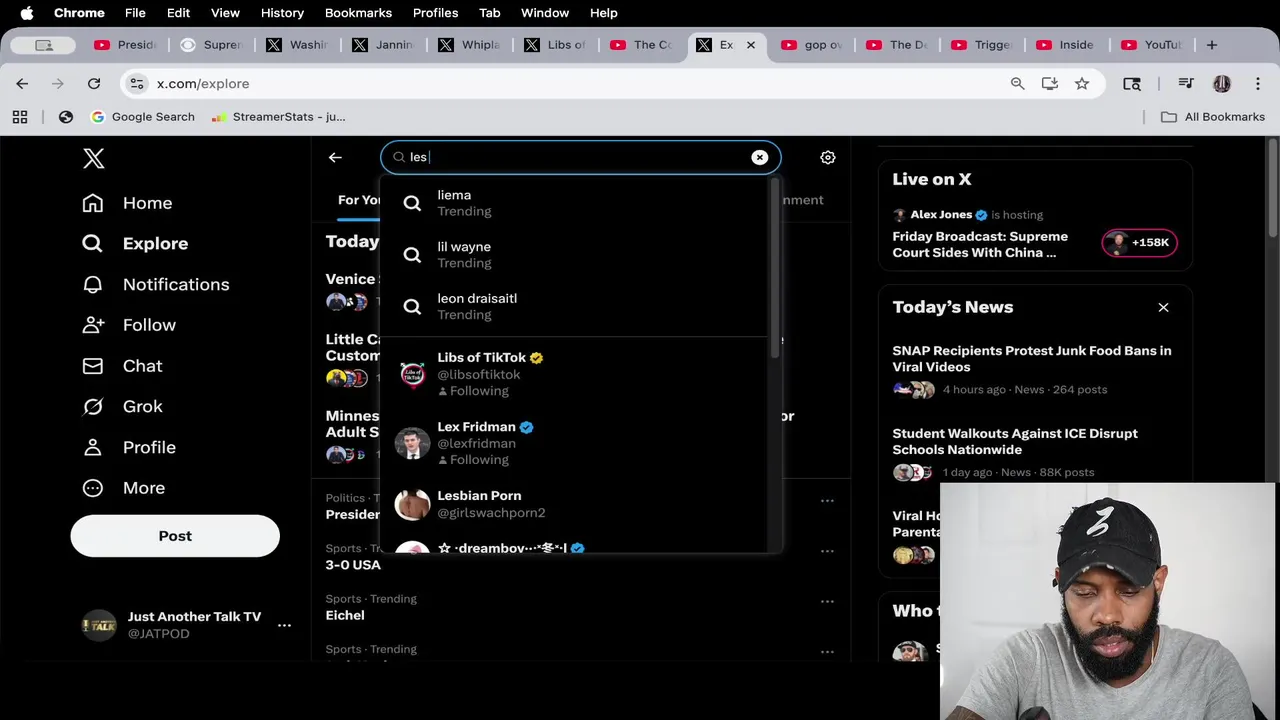
Task: Open the Bookmarks menu in menu bar
Action: (x=358, y=13)
